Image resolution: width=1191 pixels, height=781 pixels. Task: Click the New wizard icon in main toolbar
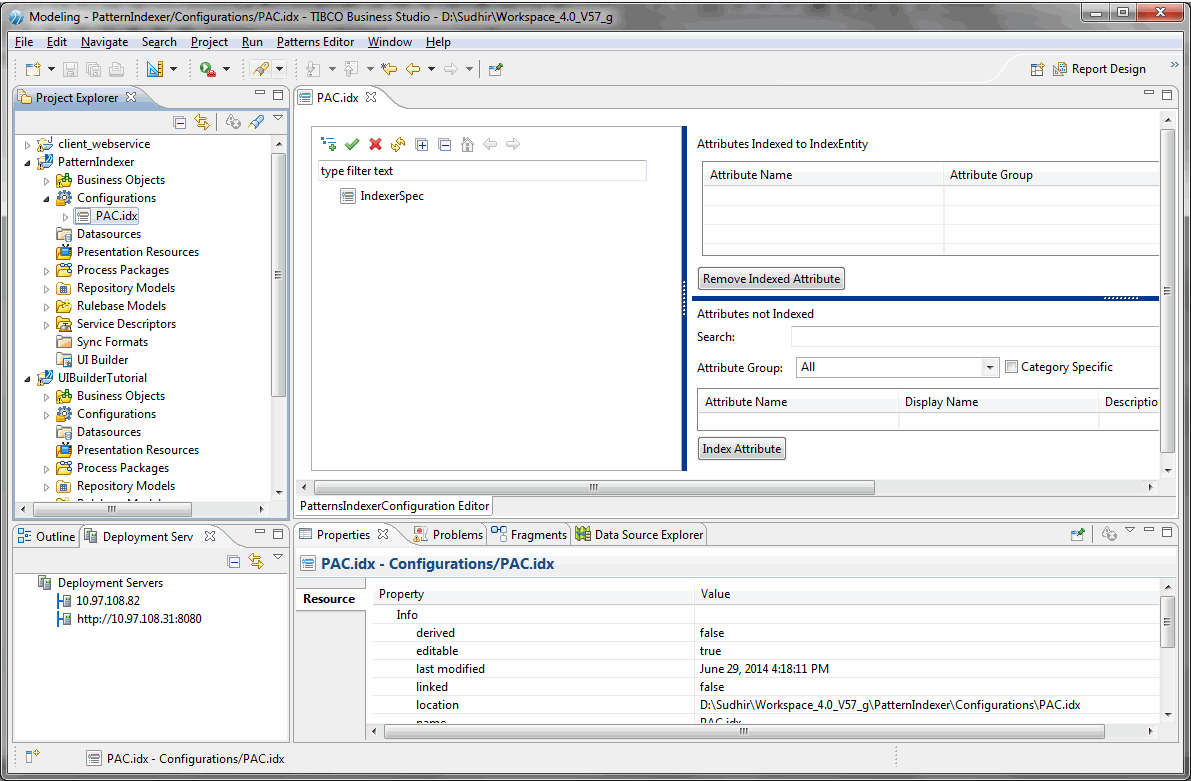pyautogui.click(x=33, y=69)
